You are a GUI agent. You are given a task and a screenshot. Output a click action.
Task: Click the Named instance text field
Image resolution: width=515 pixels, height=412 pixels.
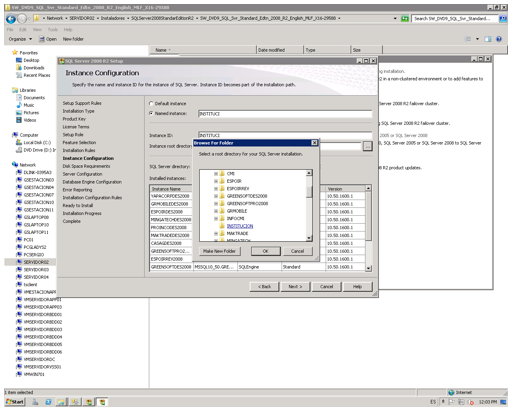click(285, 114)
